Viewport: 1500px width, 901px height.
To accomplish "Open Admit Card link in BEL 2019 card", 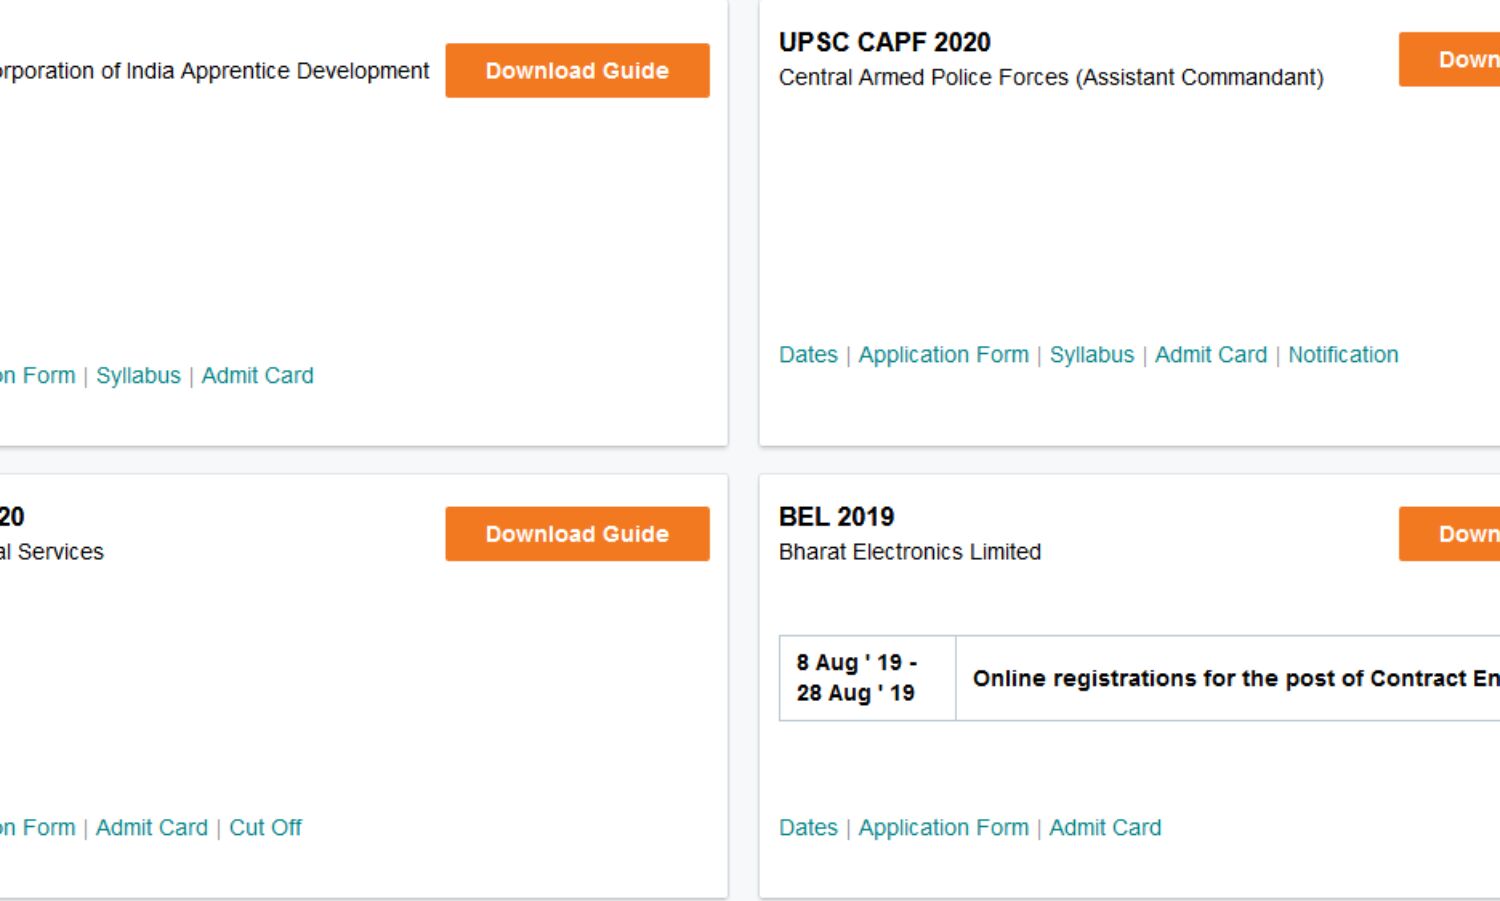I will tap(1105, 828).
